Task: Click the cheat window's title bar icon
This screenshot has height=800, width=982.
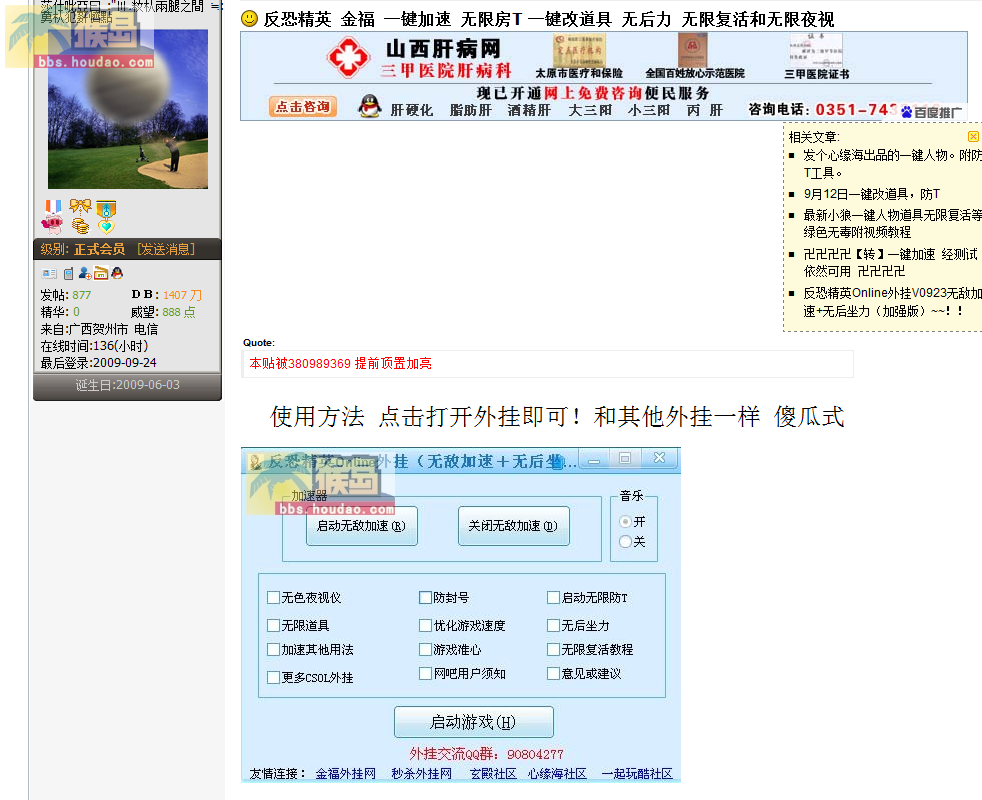Action: tap(256, 462)
